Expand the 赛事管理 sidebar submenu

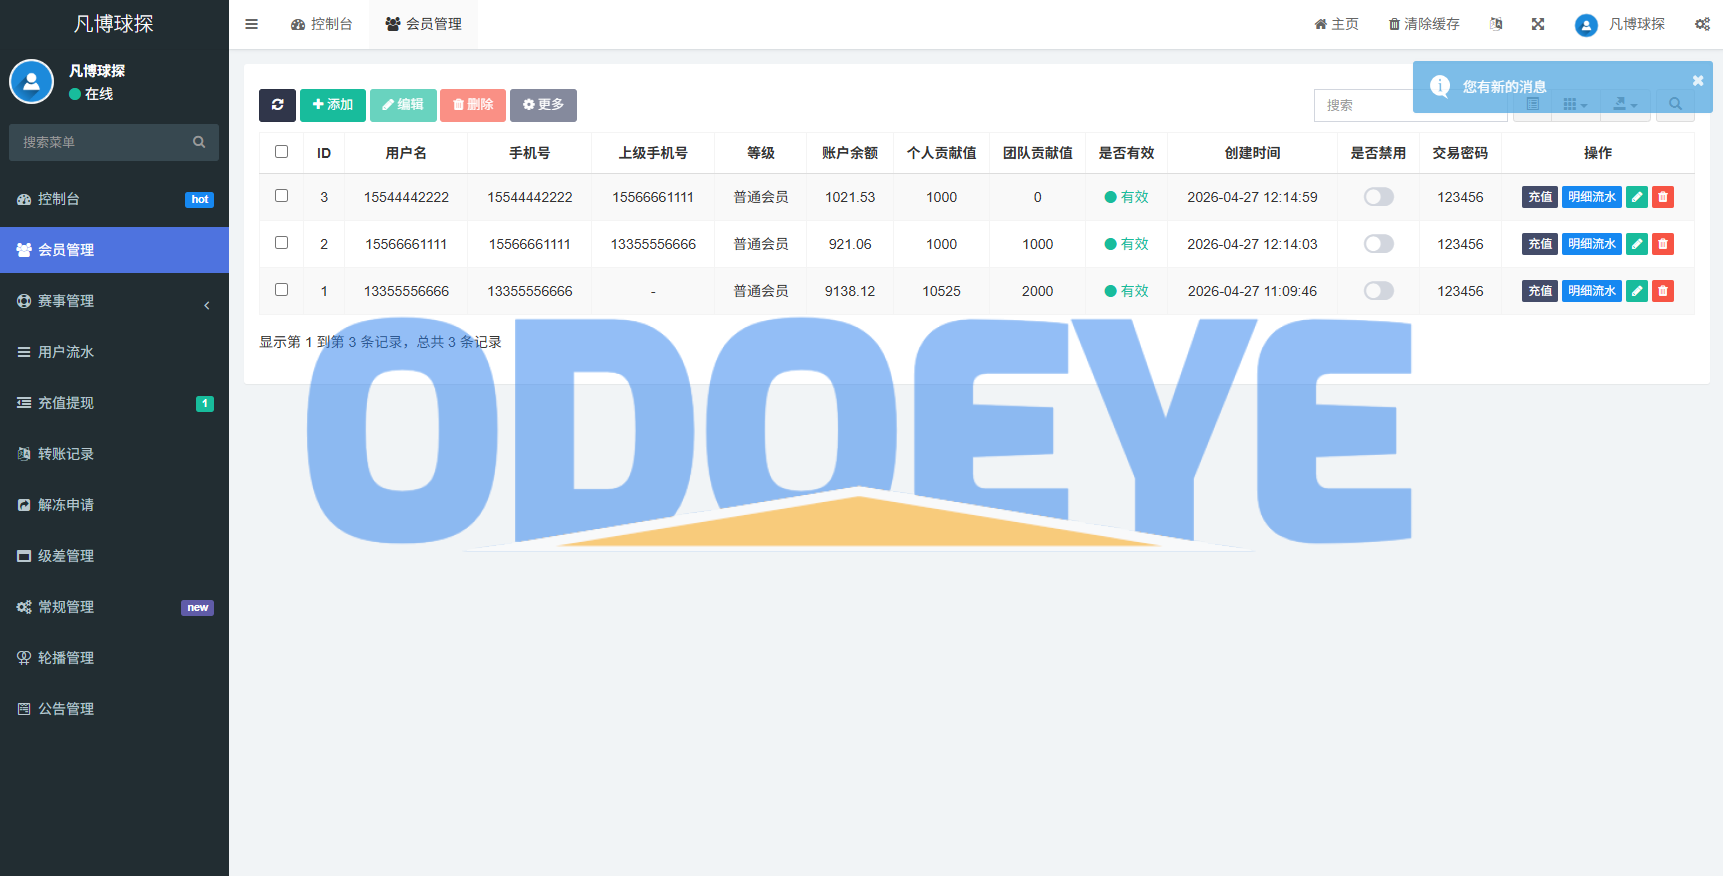(114, 301)
